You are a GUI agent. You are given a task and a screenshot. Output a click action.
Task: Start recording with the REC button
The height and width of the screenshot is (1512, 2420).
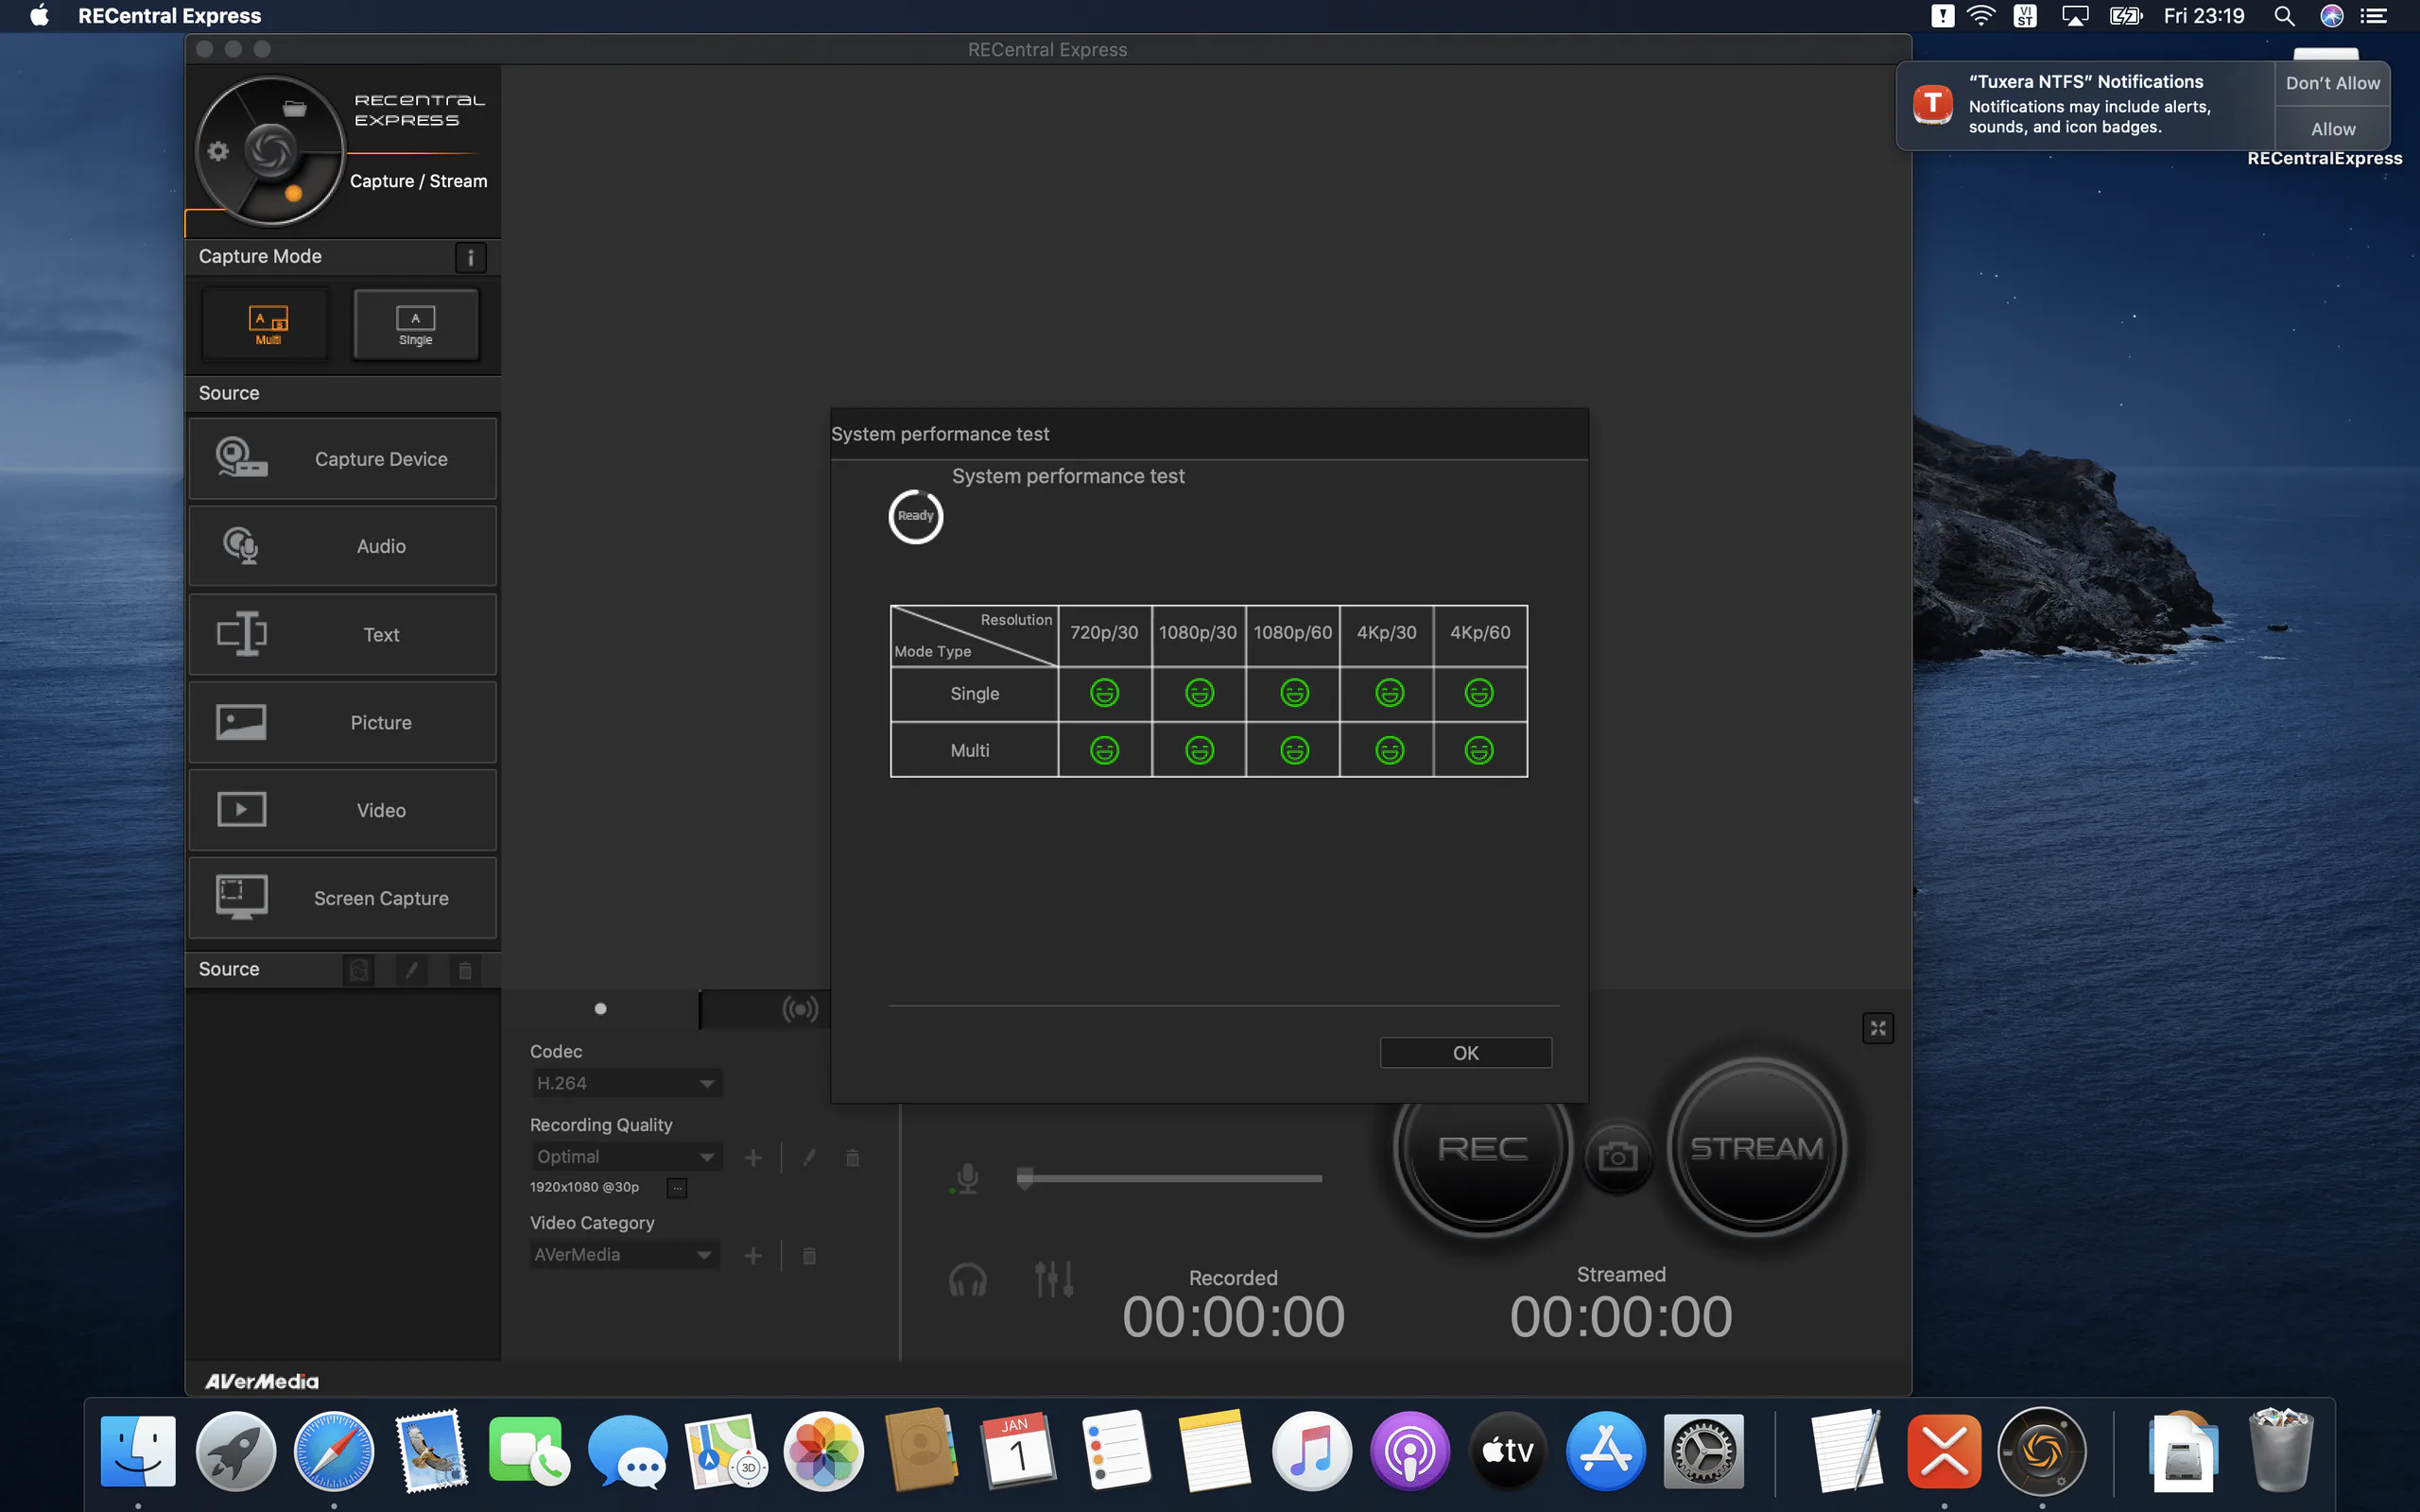pos(1482,1148)
